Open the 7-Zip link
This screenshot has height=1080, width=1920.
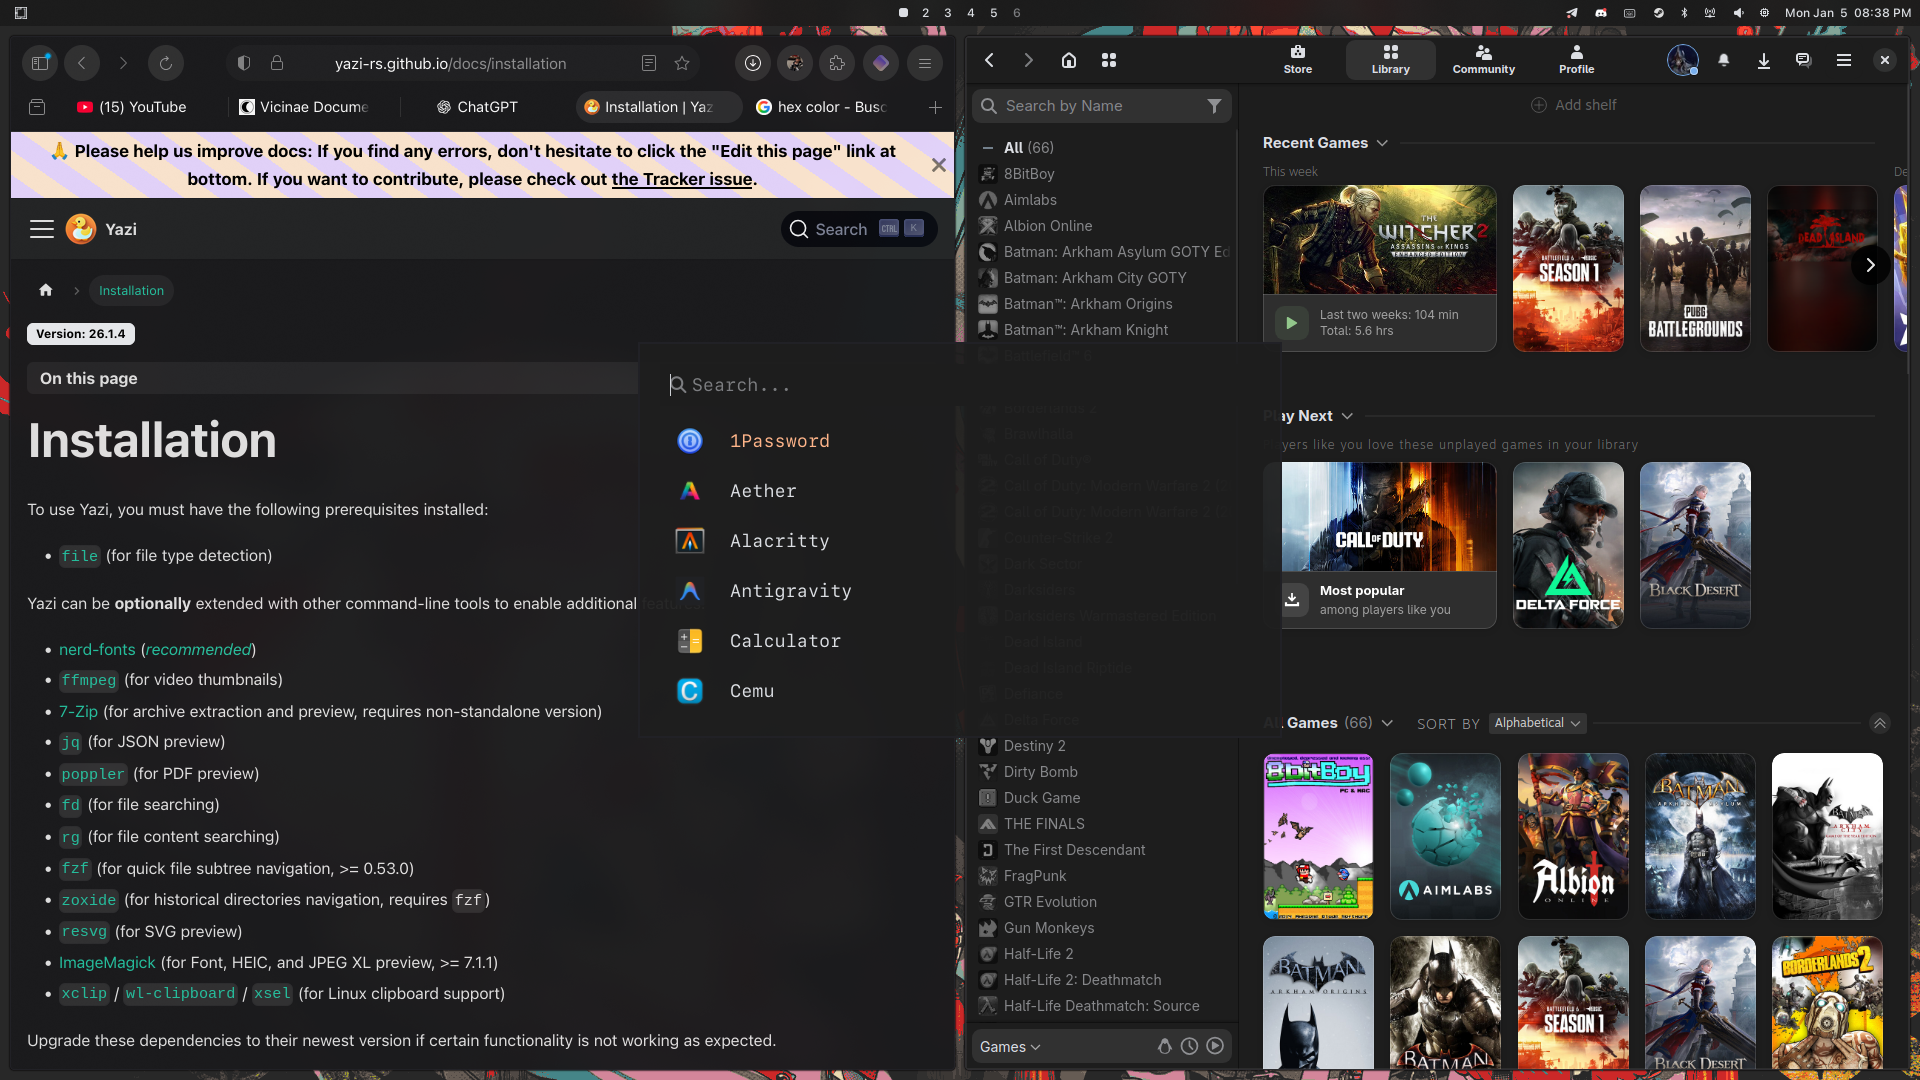point(78,711)
